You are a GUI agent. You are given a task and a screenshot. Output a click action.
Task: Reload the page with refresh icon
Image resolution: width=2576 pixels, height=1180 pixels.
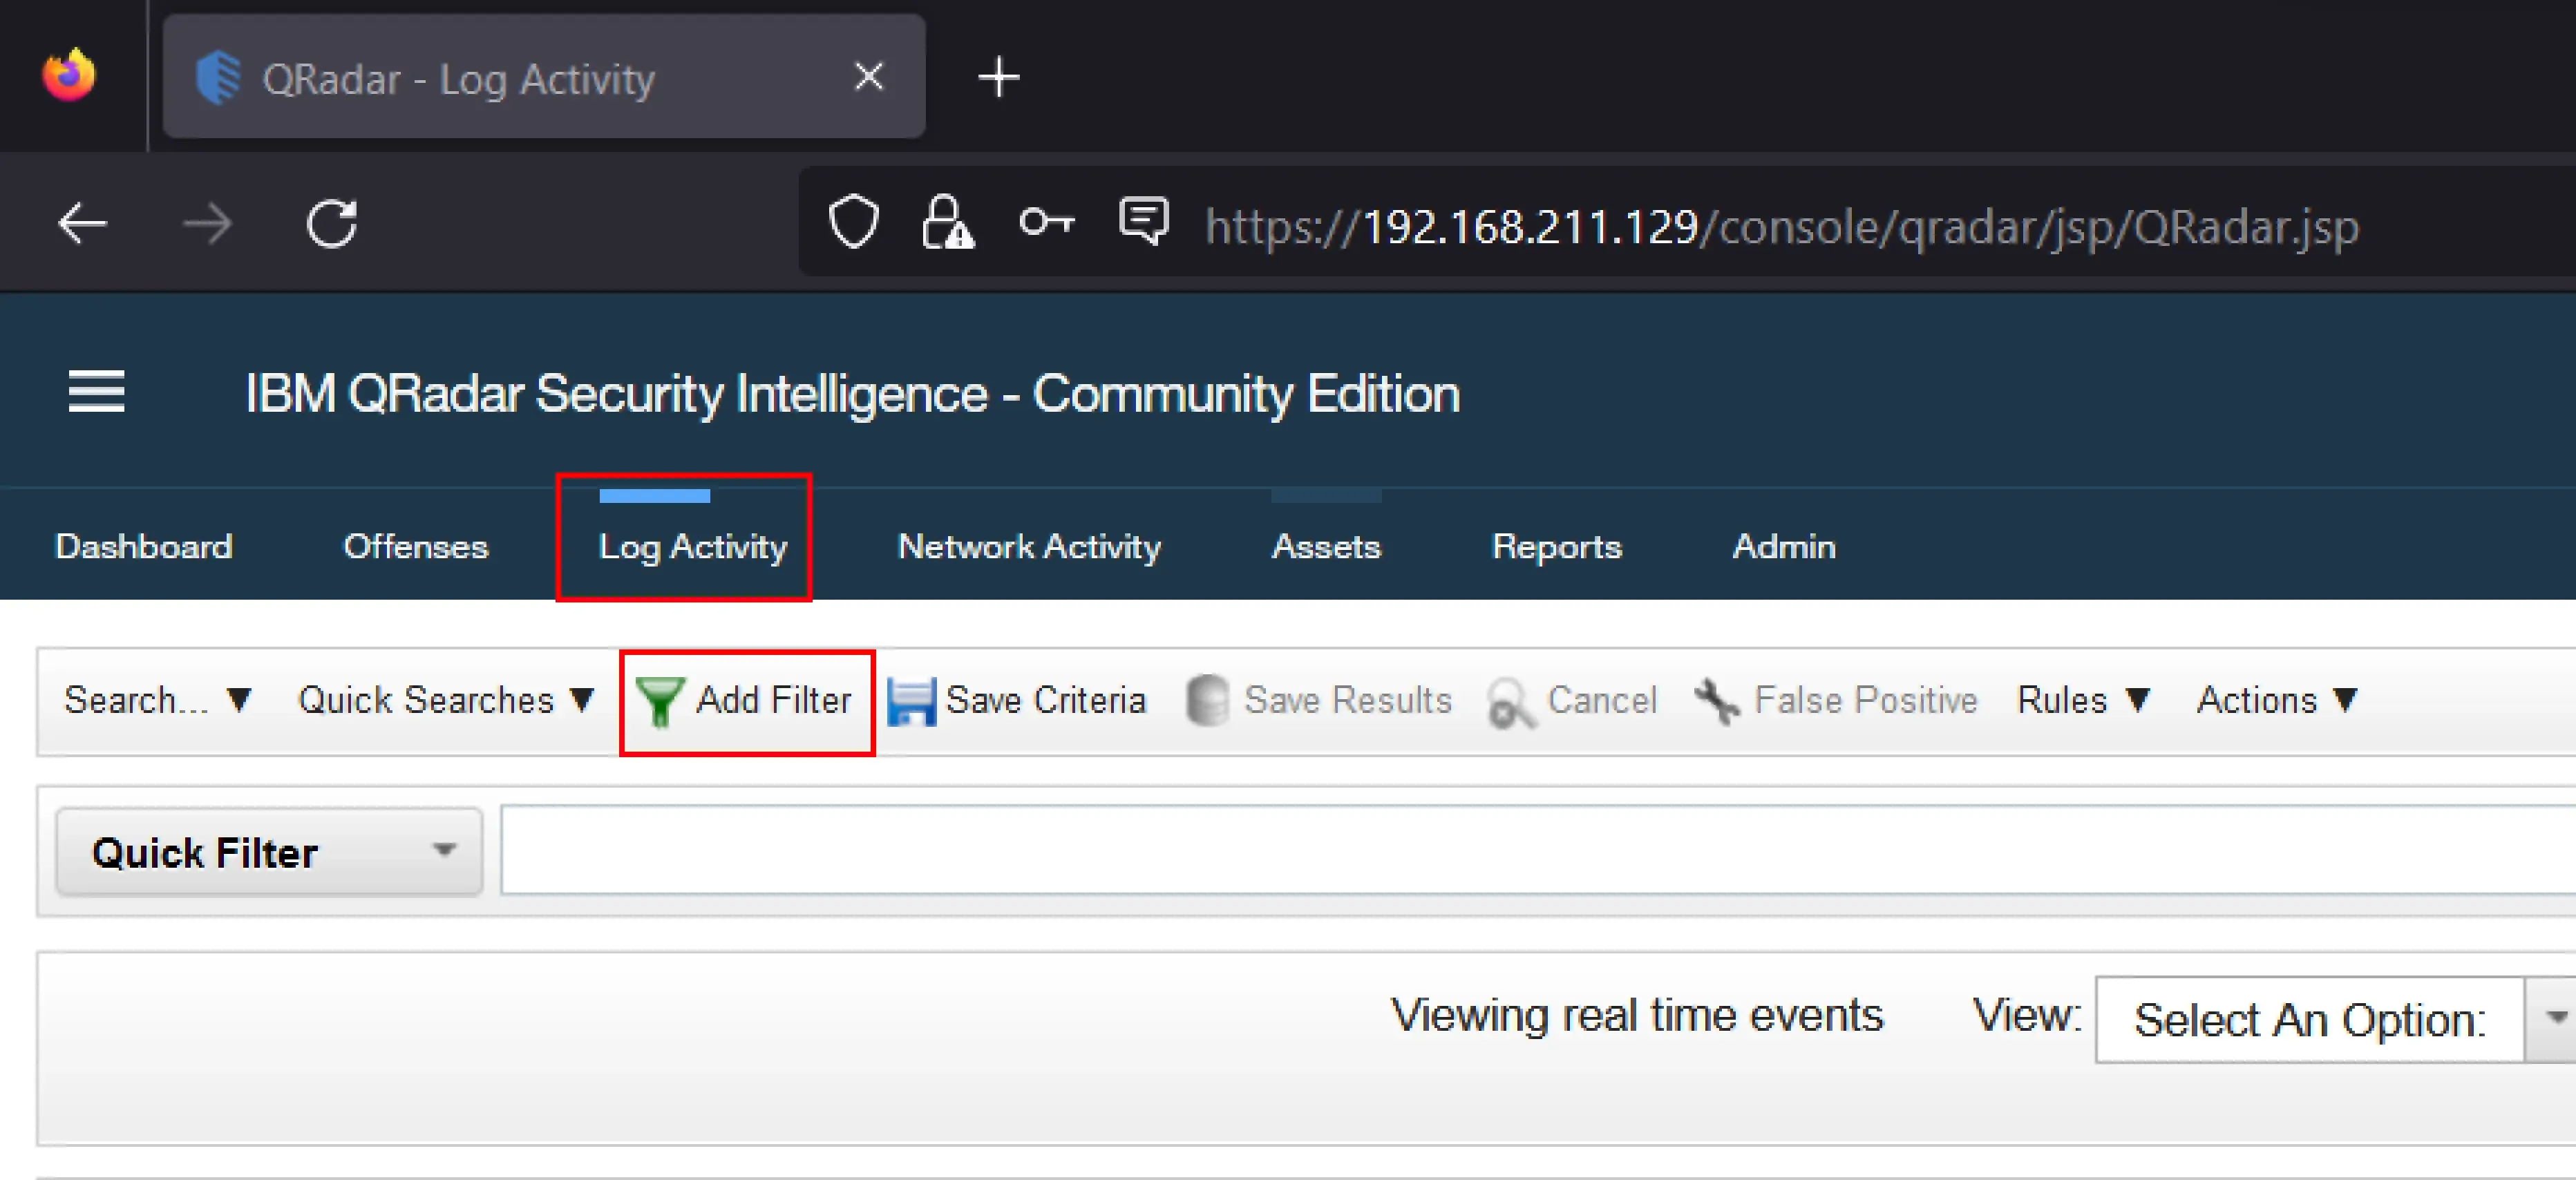(332, 223)
